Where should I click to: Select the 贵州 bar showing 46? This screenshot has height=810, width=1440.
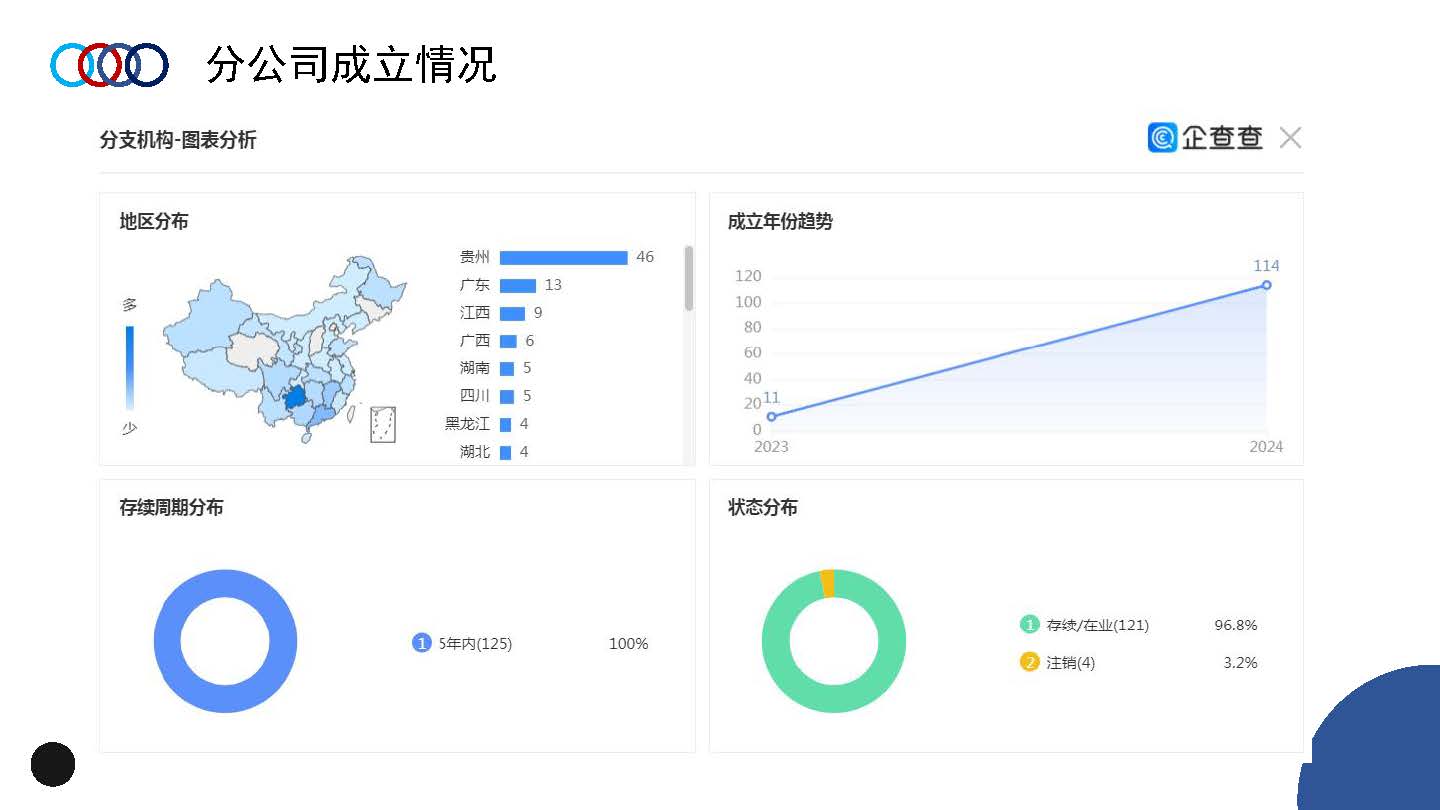point(563,257)
